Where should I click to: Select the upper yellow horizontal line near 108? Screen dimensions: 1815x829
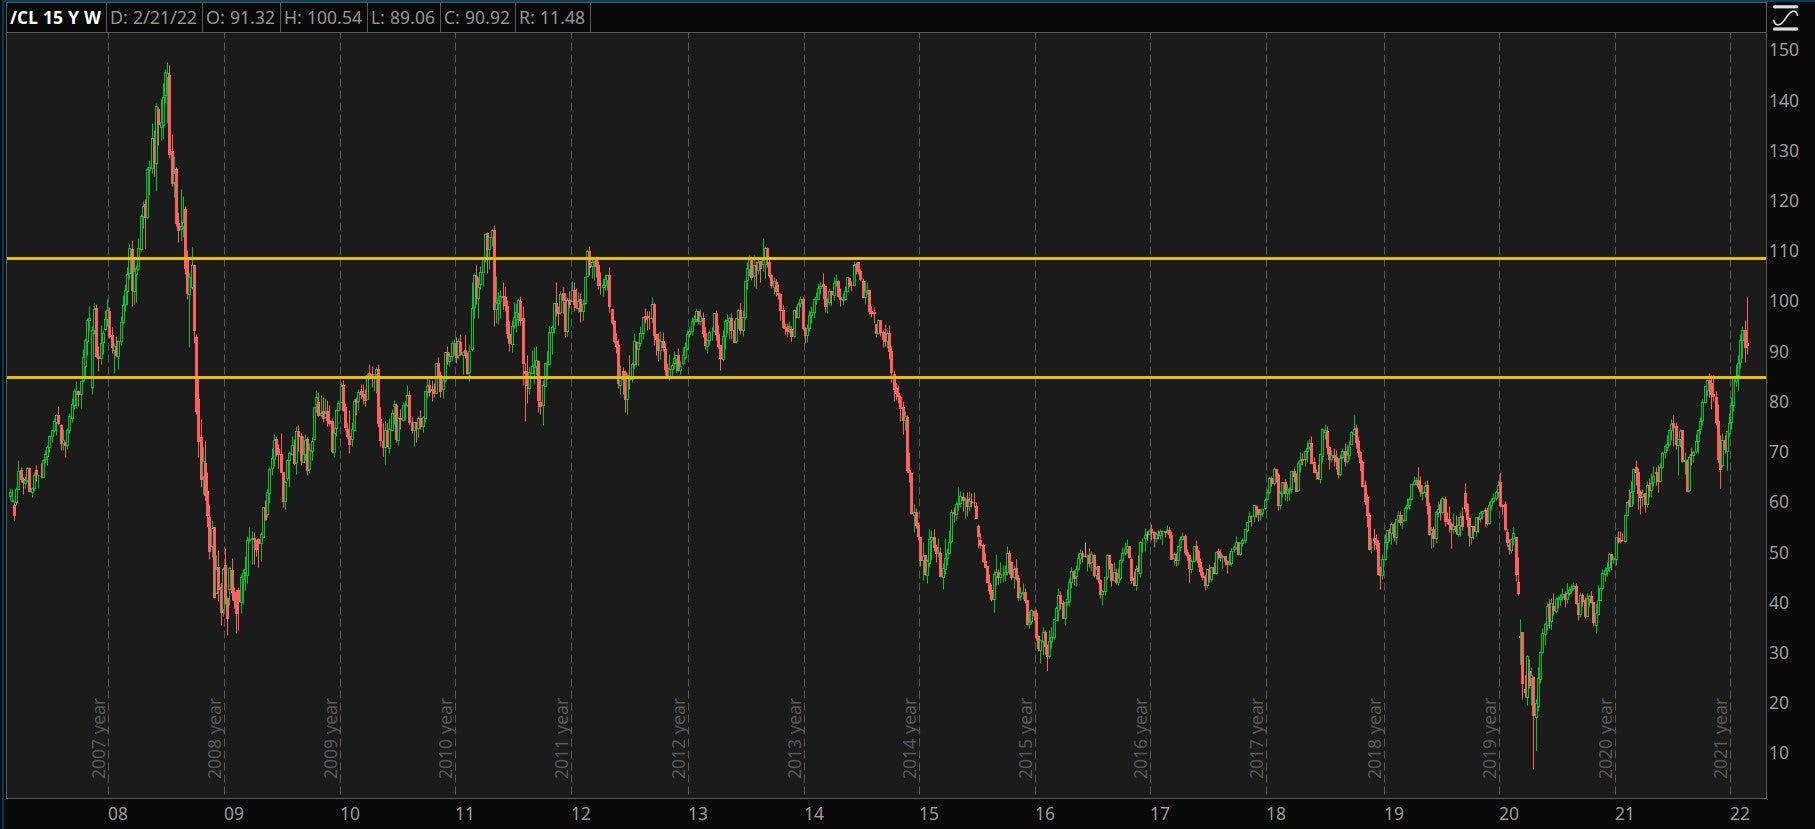click(x=886, y=259)
